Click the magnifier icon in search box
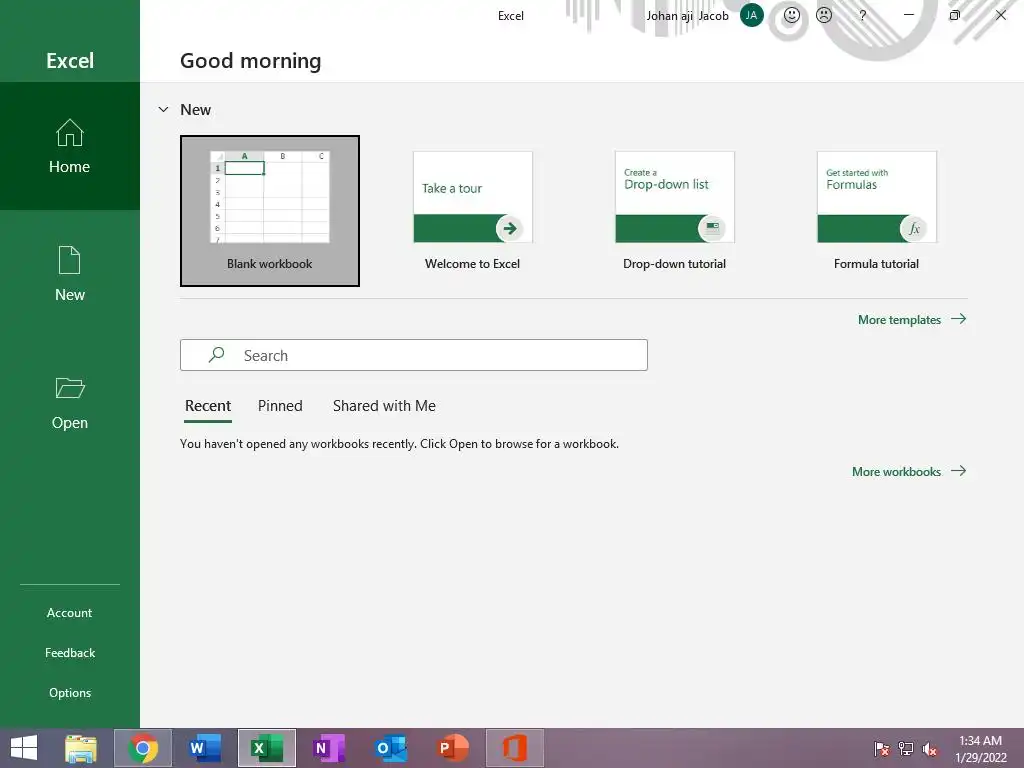 pos(216,355)
